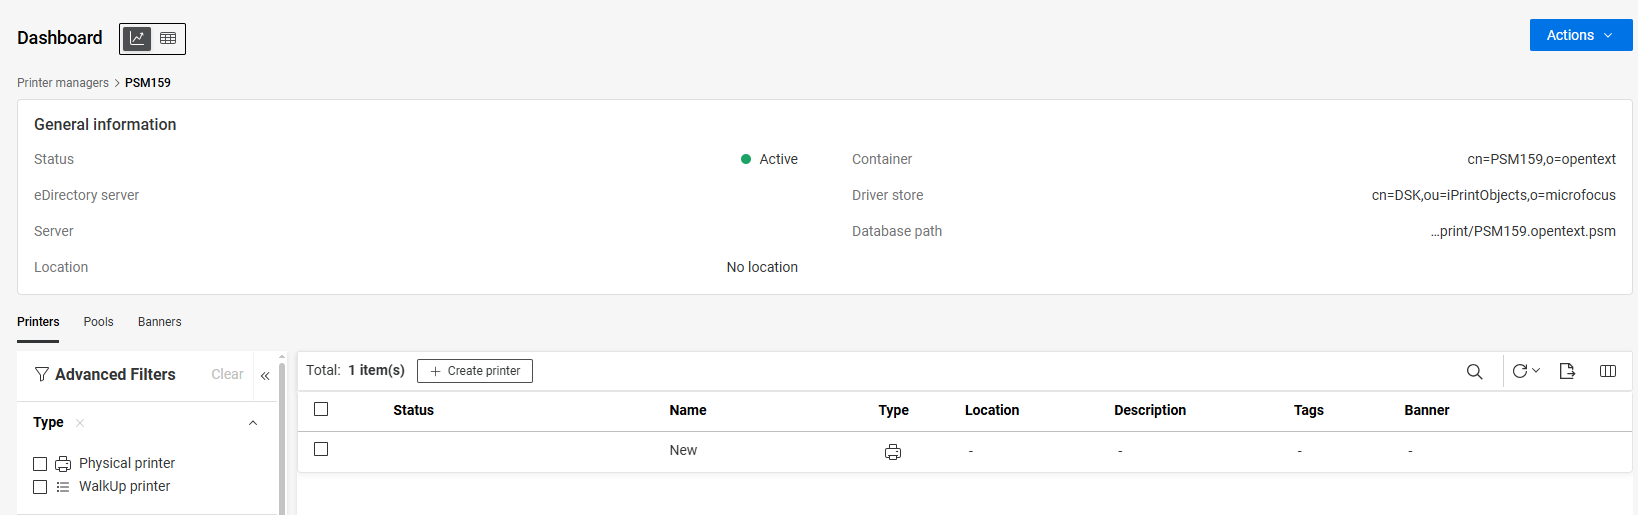Click the refresh icon
Viewport: 1638px width, 515px height.
(1519, 371)
